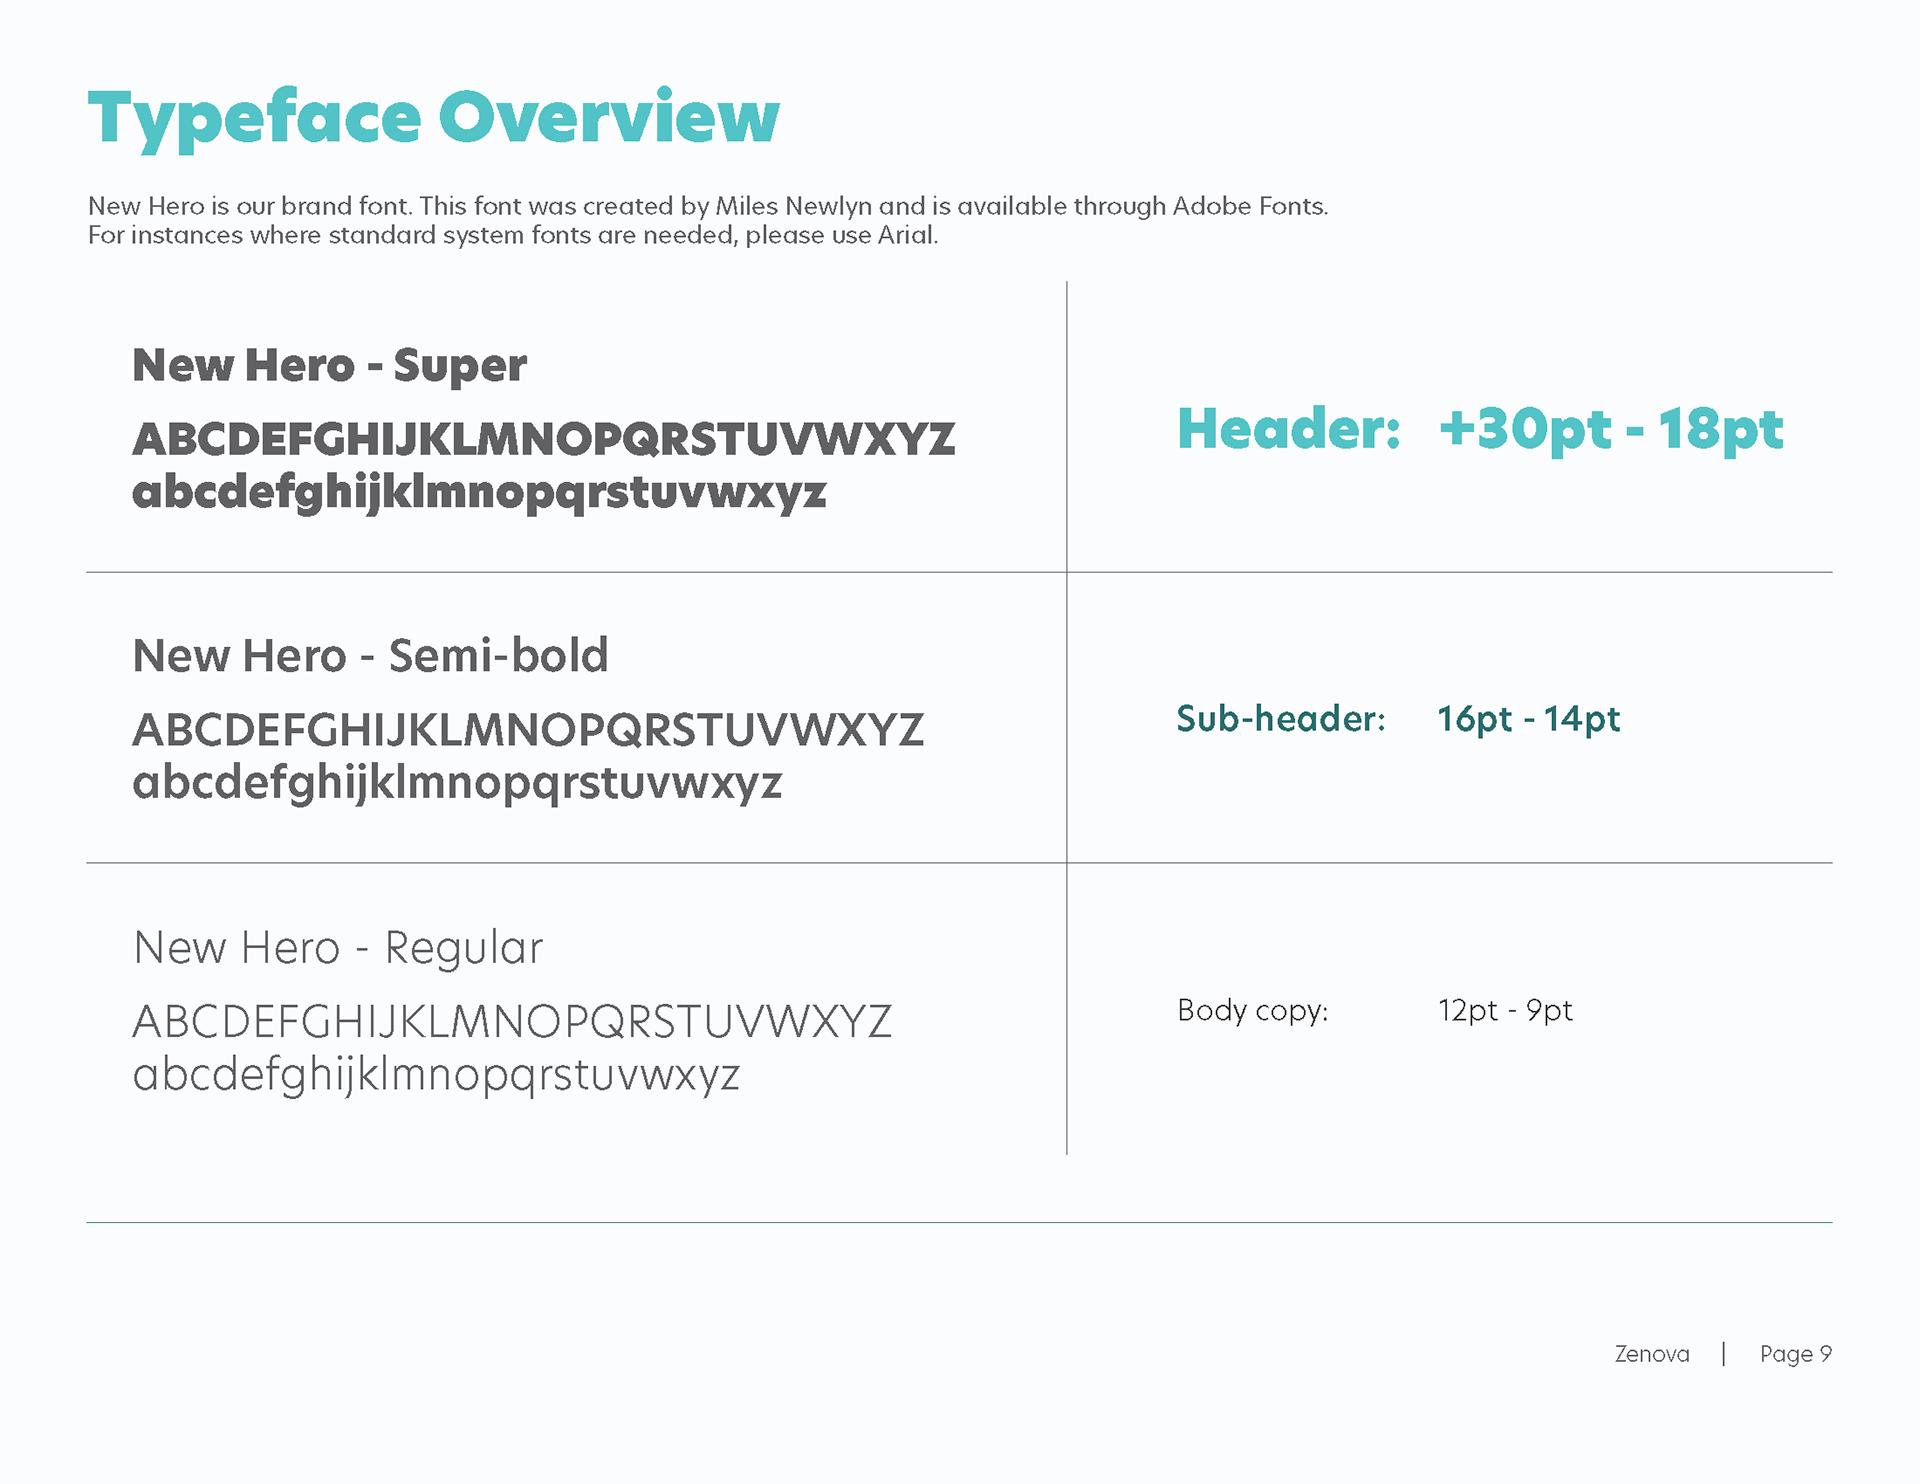Select the New Hero - Regular heading

338,948
